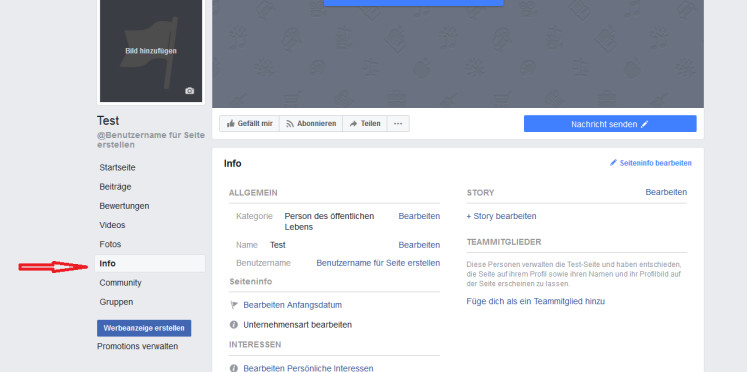The image size is (747, 372).
Task: Send a message with Nachricht senden
Action: click(x=610, y=124)
